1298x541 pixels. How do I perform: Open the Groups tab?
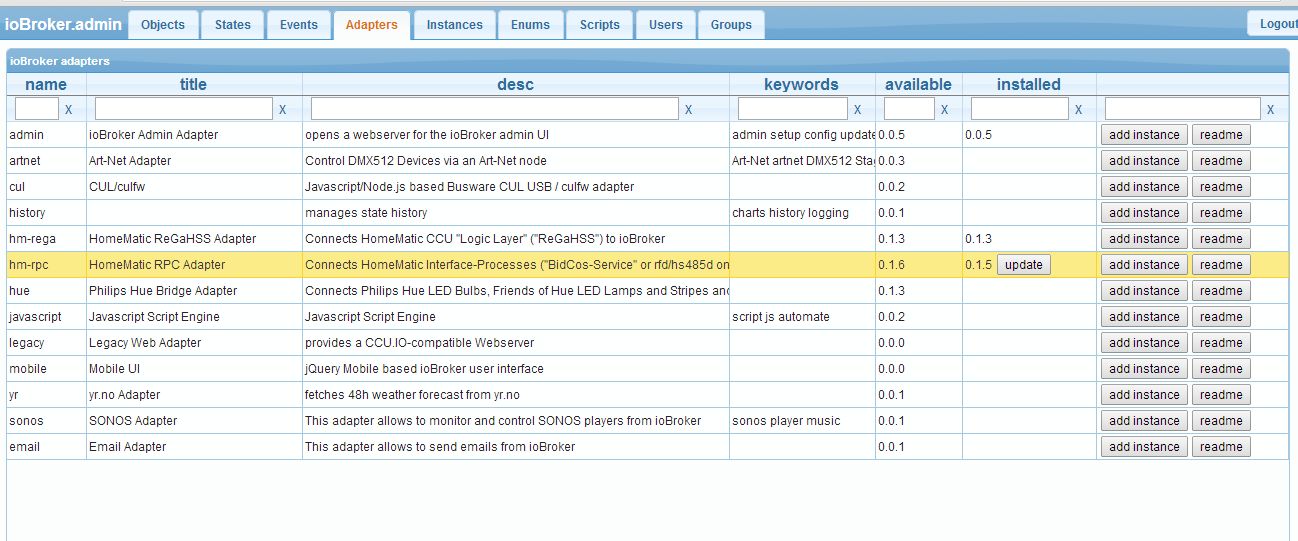point(731,25)
